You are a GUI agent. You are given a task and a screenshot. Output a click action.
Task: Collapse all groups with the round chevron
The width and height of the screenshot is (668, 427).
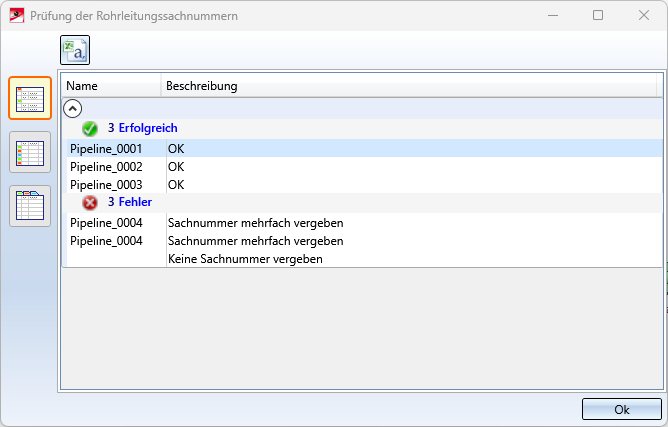[x=72, y=109]
